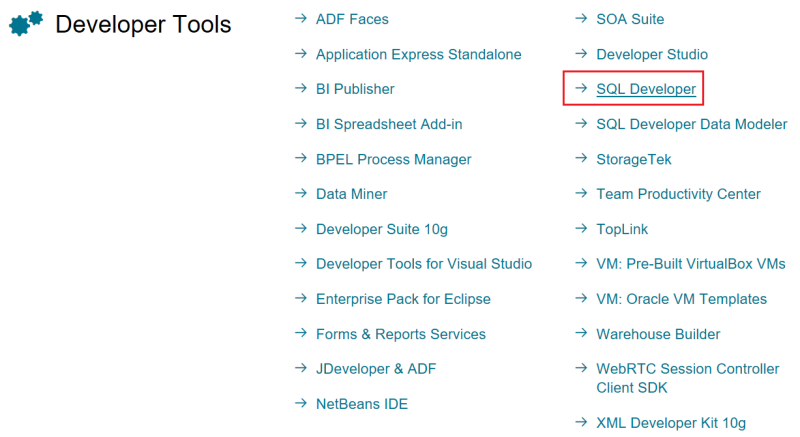The width and height of the screenshot is (800, 437).
Task: Click the arrow icon beside BI Spreadsheet Add-in
Action: [x=301, y=123]
